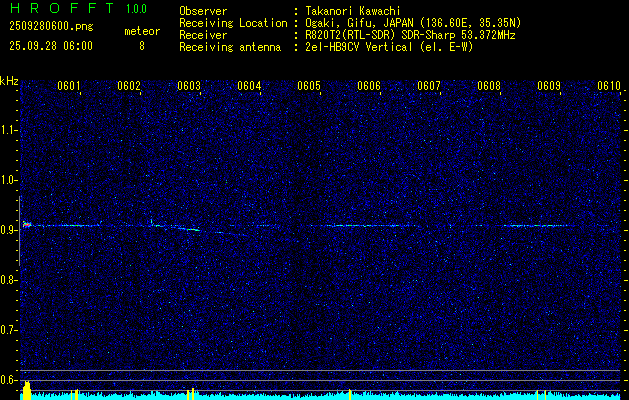Screen dimensions: 629x400
Task: Click the Receiving Location label
Action: (233, 23)
